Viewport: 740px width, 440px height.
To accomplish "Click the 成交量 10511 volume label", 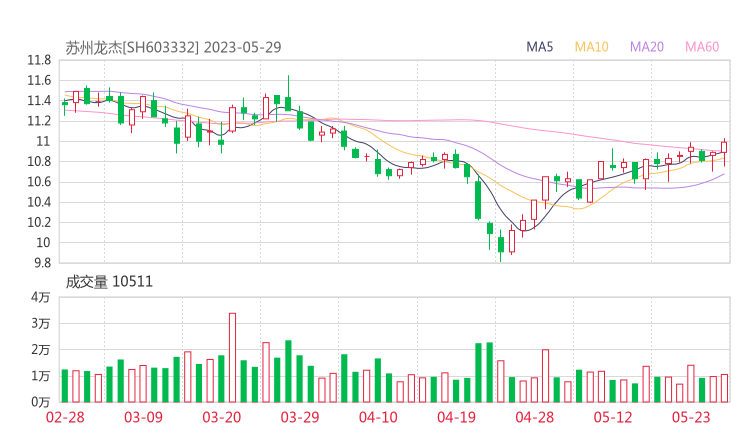I will (109, 282).
